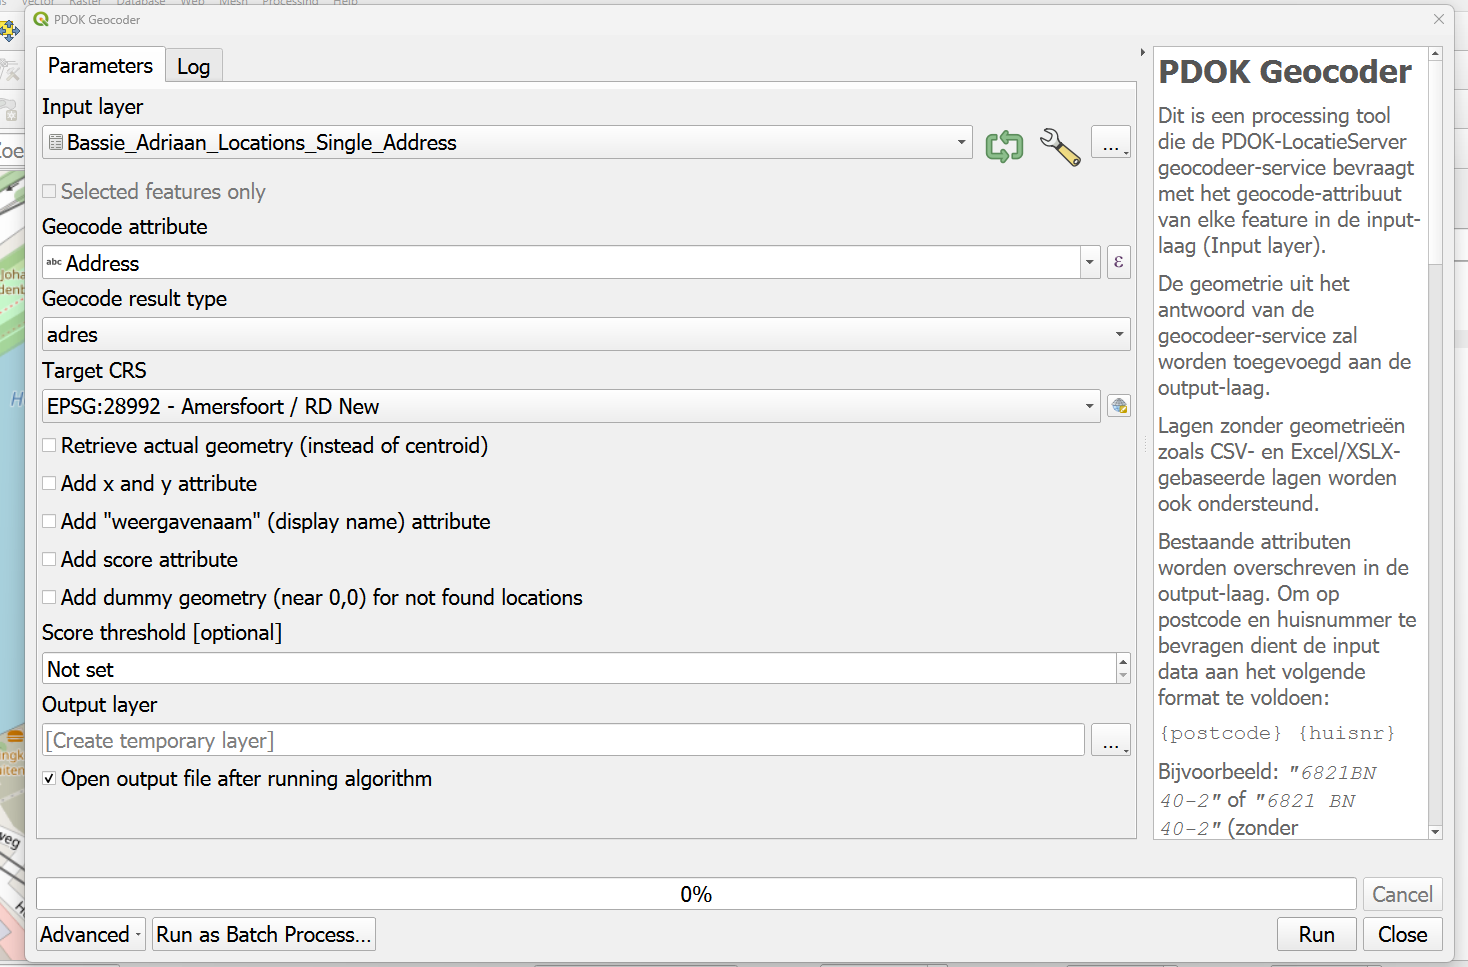Image resolution: width=1468 pixels, height=967 pixels.
Task: Click the iterate over input layer icon
Action: pos(1004,146)
